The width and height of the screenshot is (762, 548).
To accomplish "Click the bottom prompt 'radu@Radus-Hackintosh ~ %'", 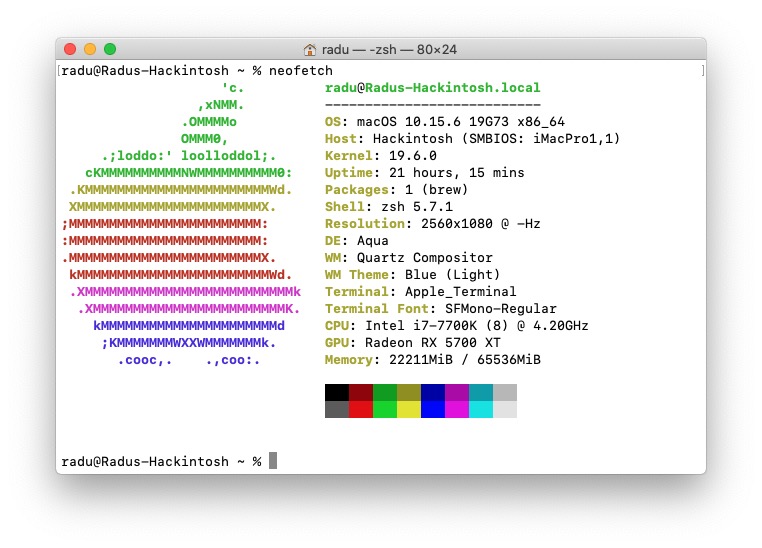I will (161, 462).
